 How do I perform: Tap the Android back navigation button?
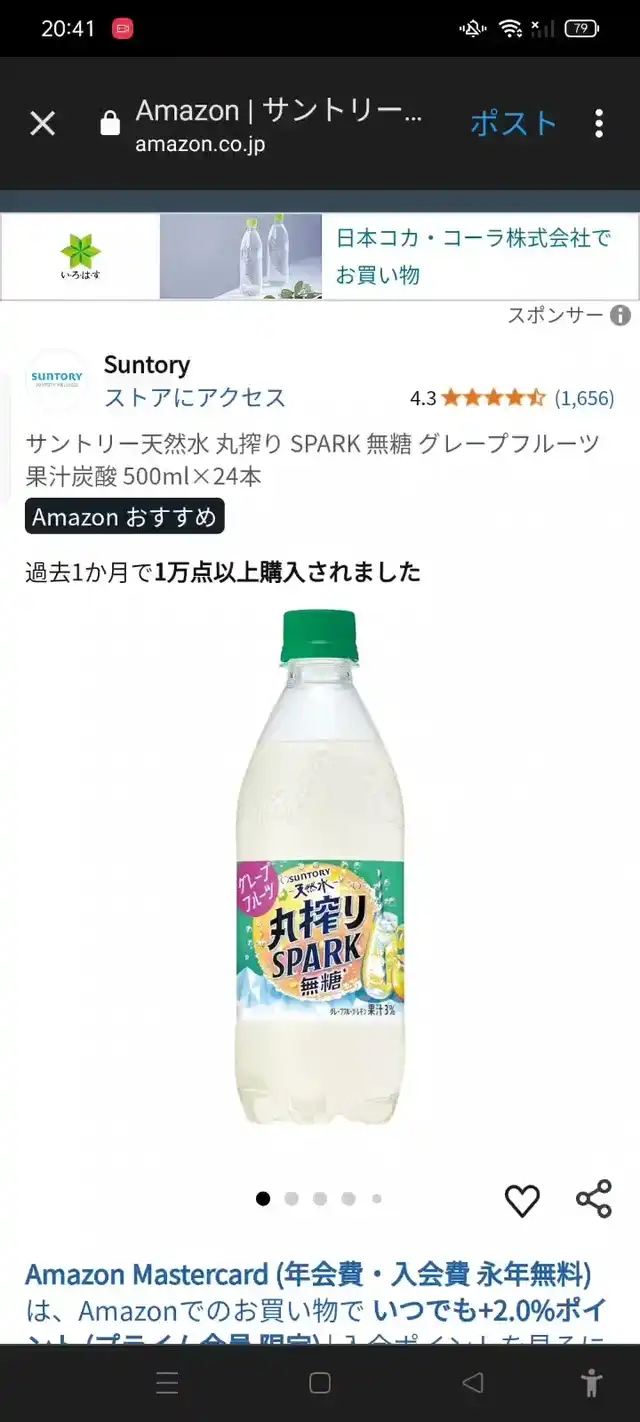pos(472,1383)
